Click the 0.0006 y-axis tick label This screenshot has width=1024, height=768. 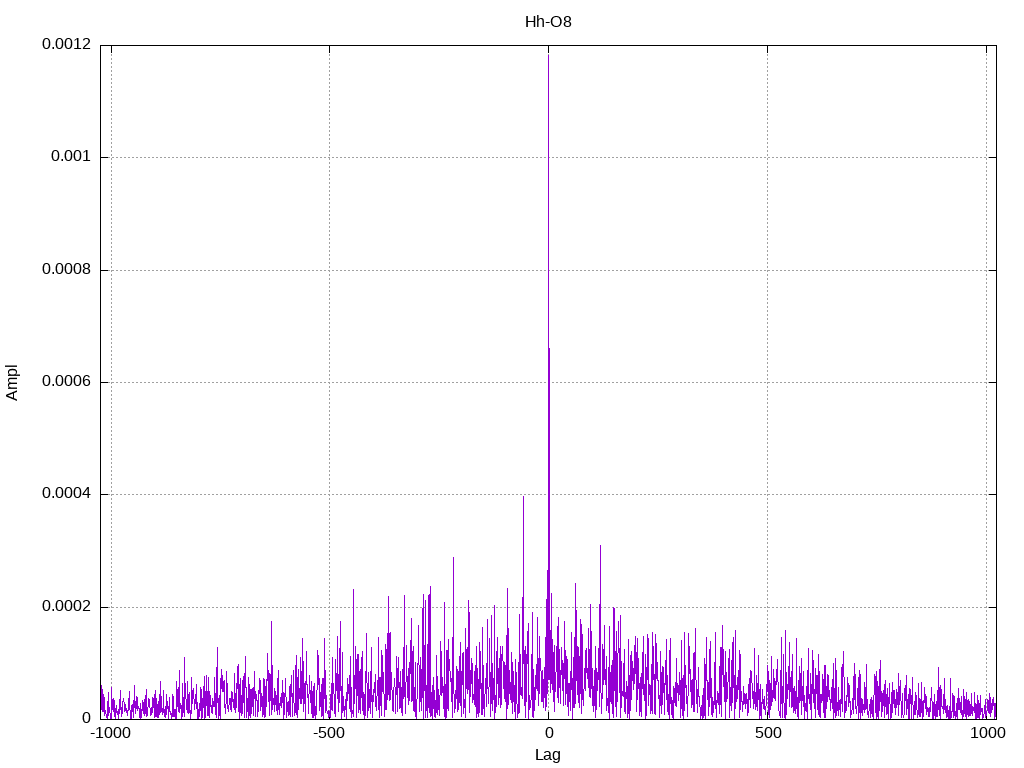coord(66,382)
